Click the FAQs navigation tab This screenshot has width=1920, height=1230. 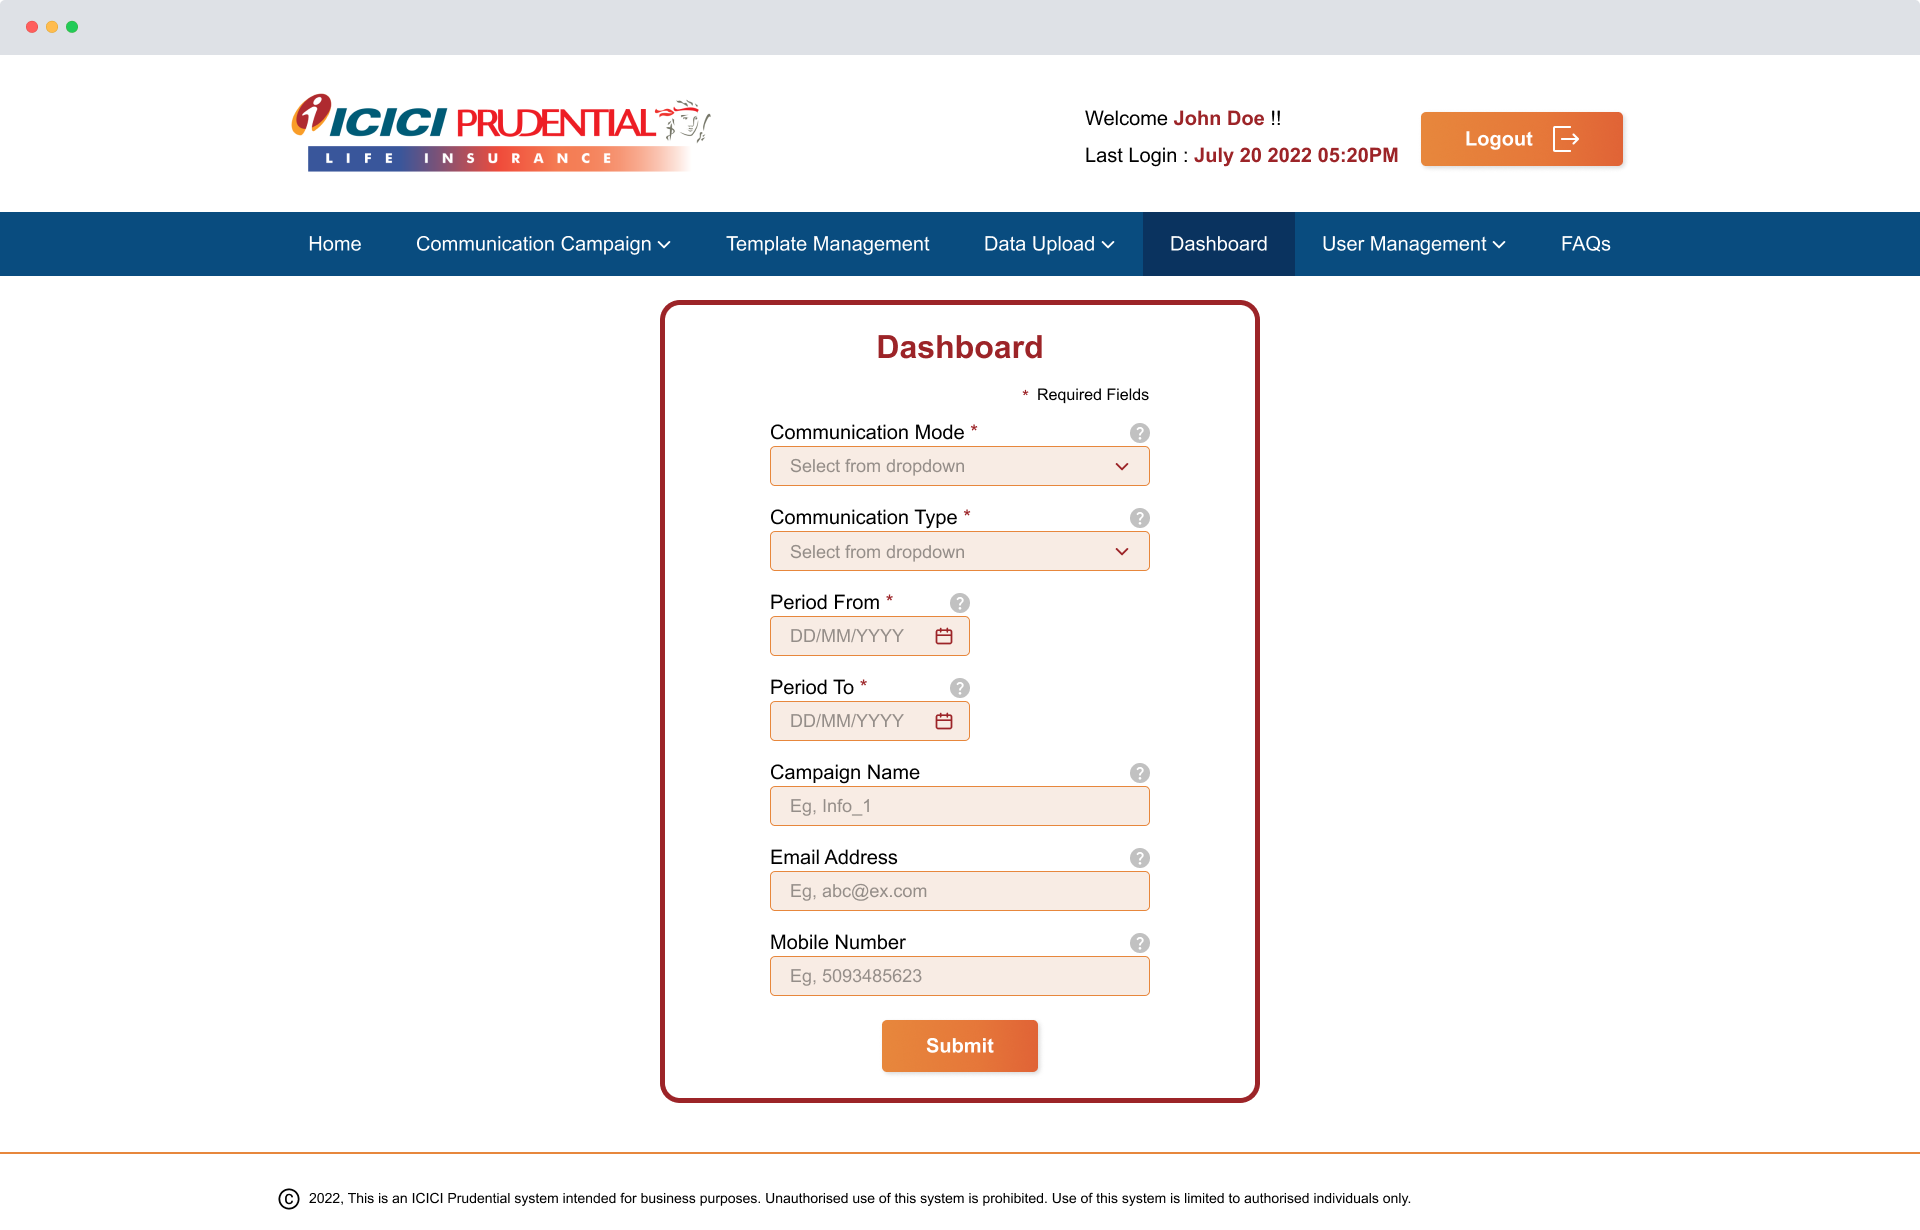coord(1587,243)
